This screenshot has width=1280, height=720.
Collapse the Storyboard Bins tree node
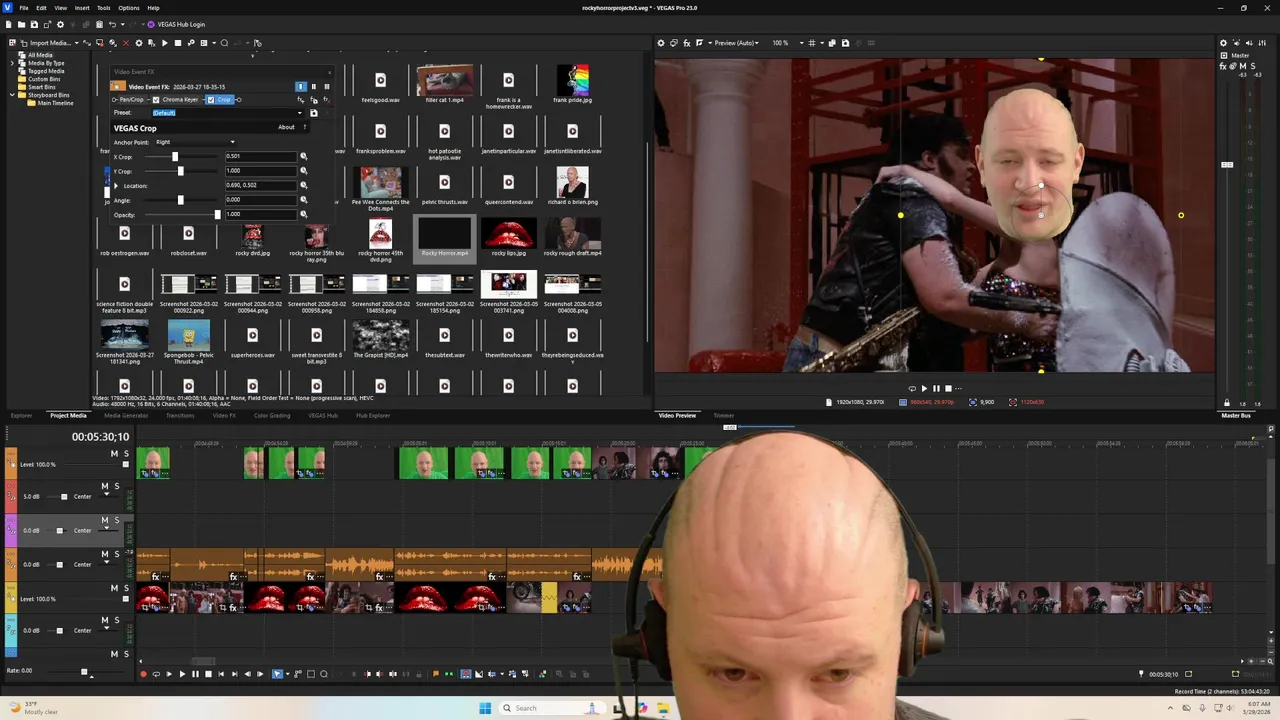[x=13, y=95]
